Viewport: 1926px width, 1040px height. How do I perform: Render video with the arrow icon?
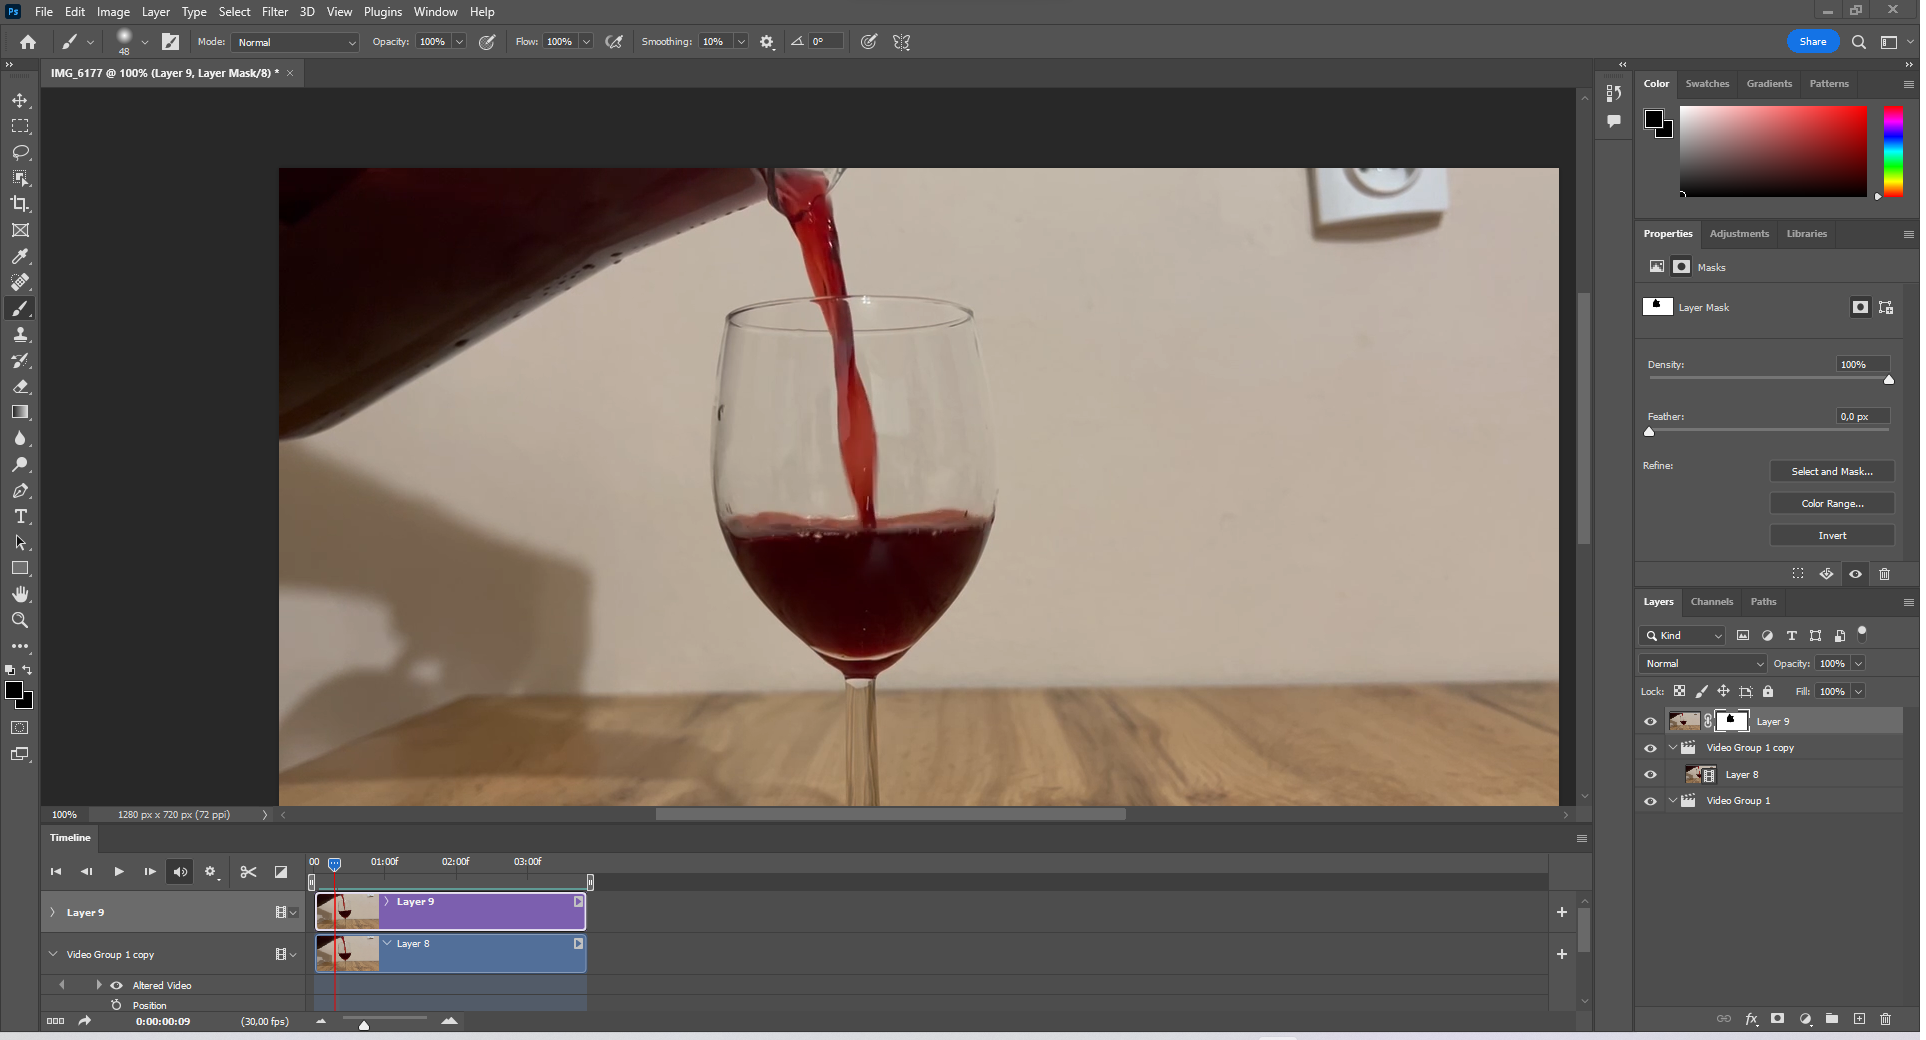click(85, 1021)
